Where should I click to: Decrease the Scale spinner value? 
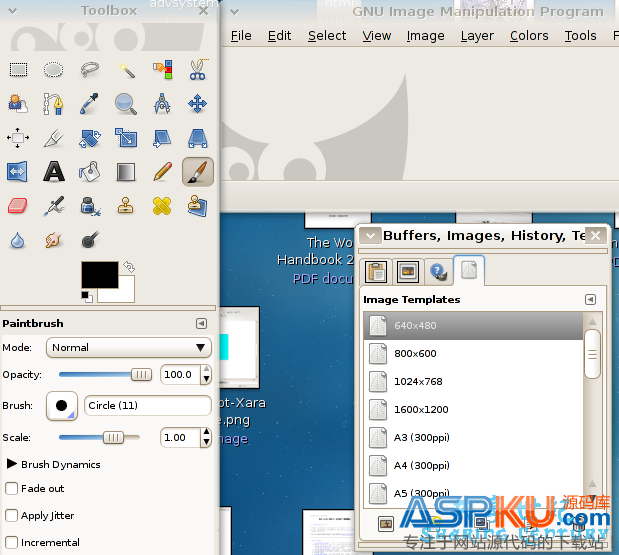coord(206,442)
